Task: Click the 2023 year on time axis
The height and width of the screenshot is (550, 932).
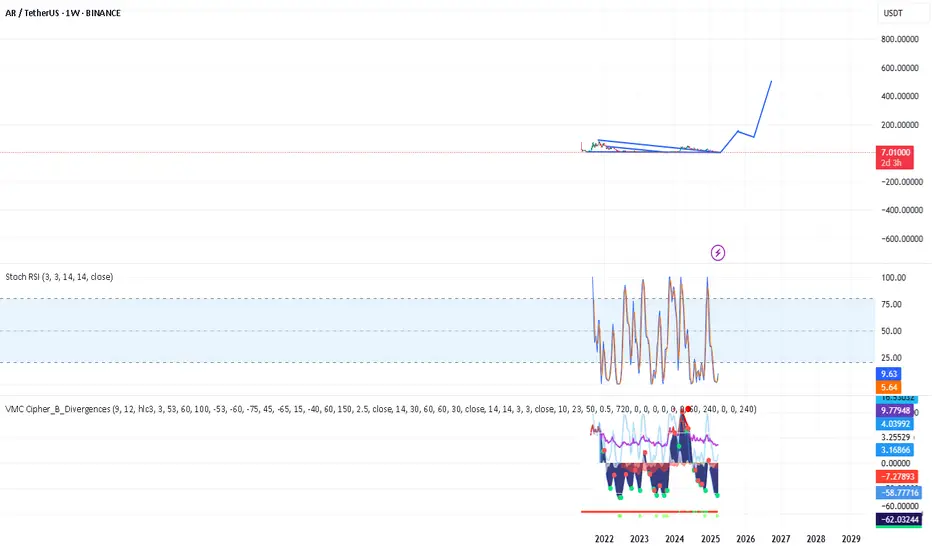Action: click(x=639, y=539)
